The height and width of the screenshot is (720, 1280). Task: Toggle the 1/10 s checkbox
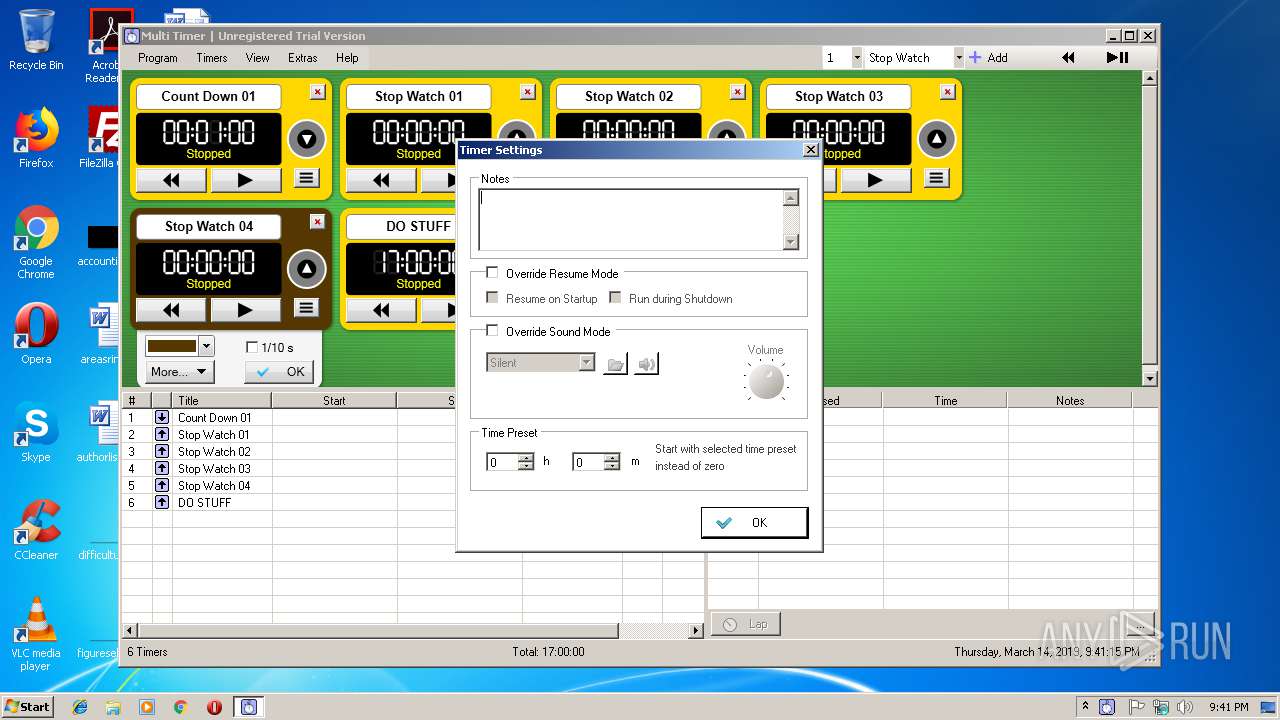pyautogui.click(x=252, y=347)
